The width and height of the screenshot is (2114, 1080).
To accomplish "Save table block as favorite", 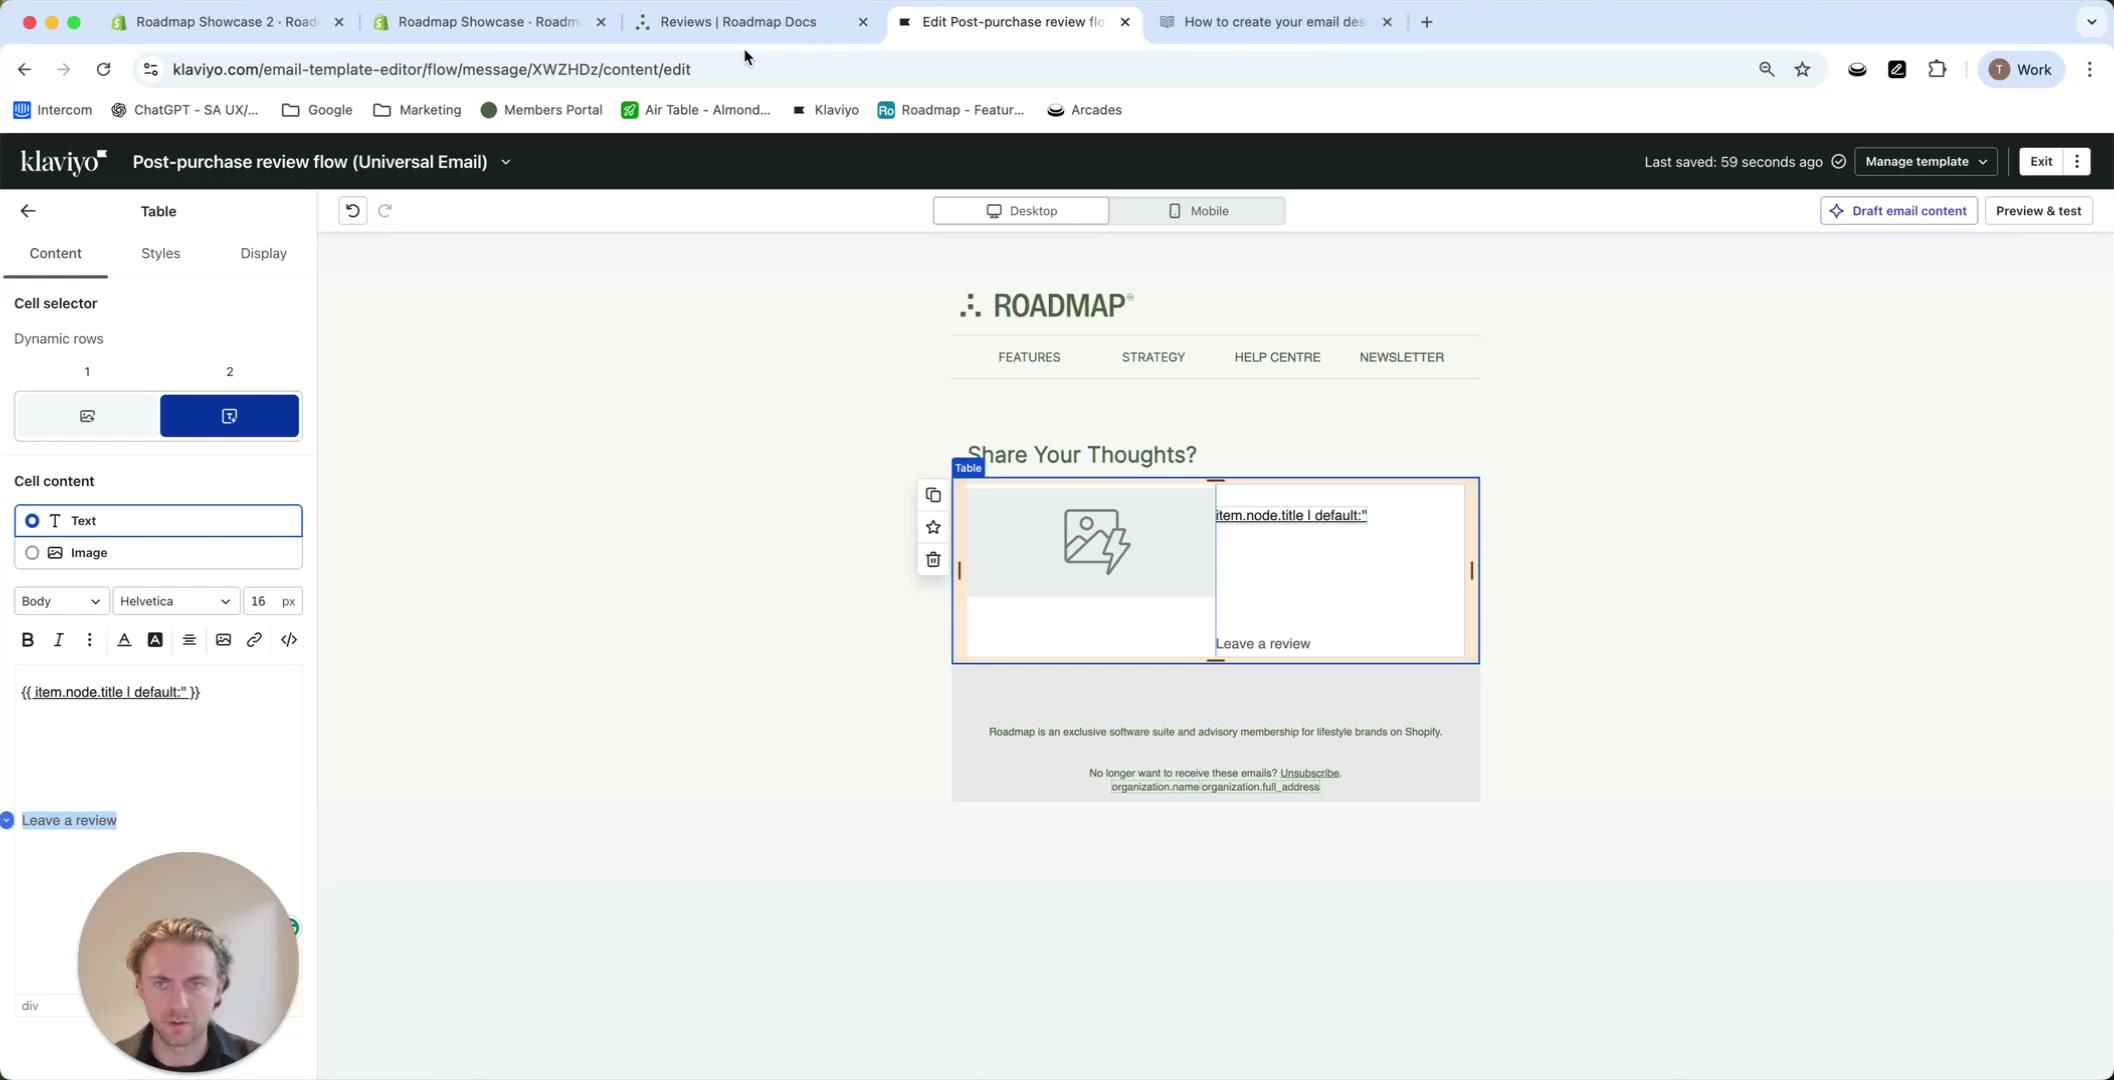I will click(932, 527).
